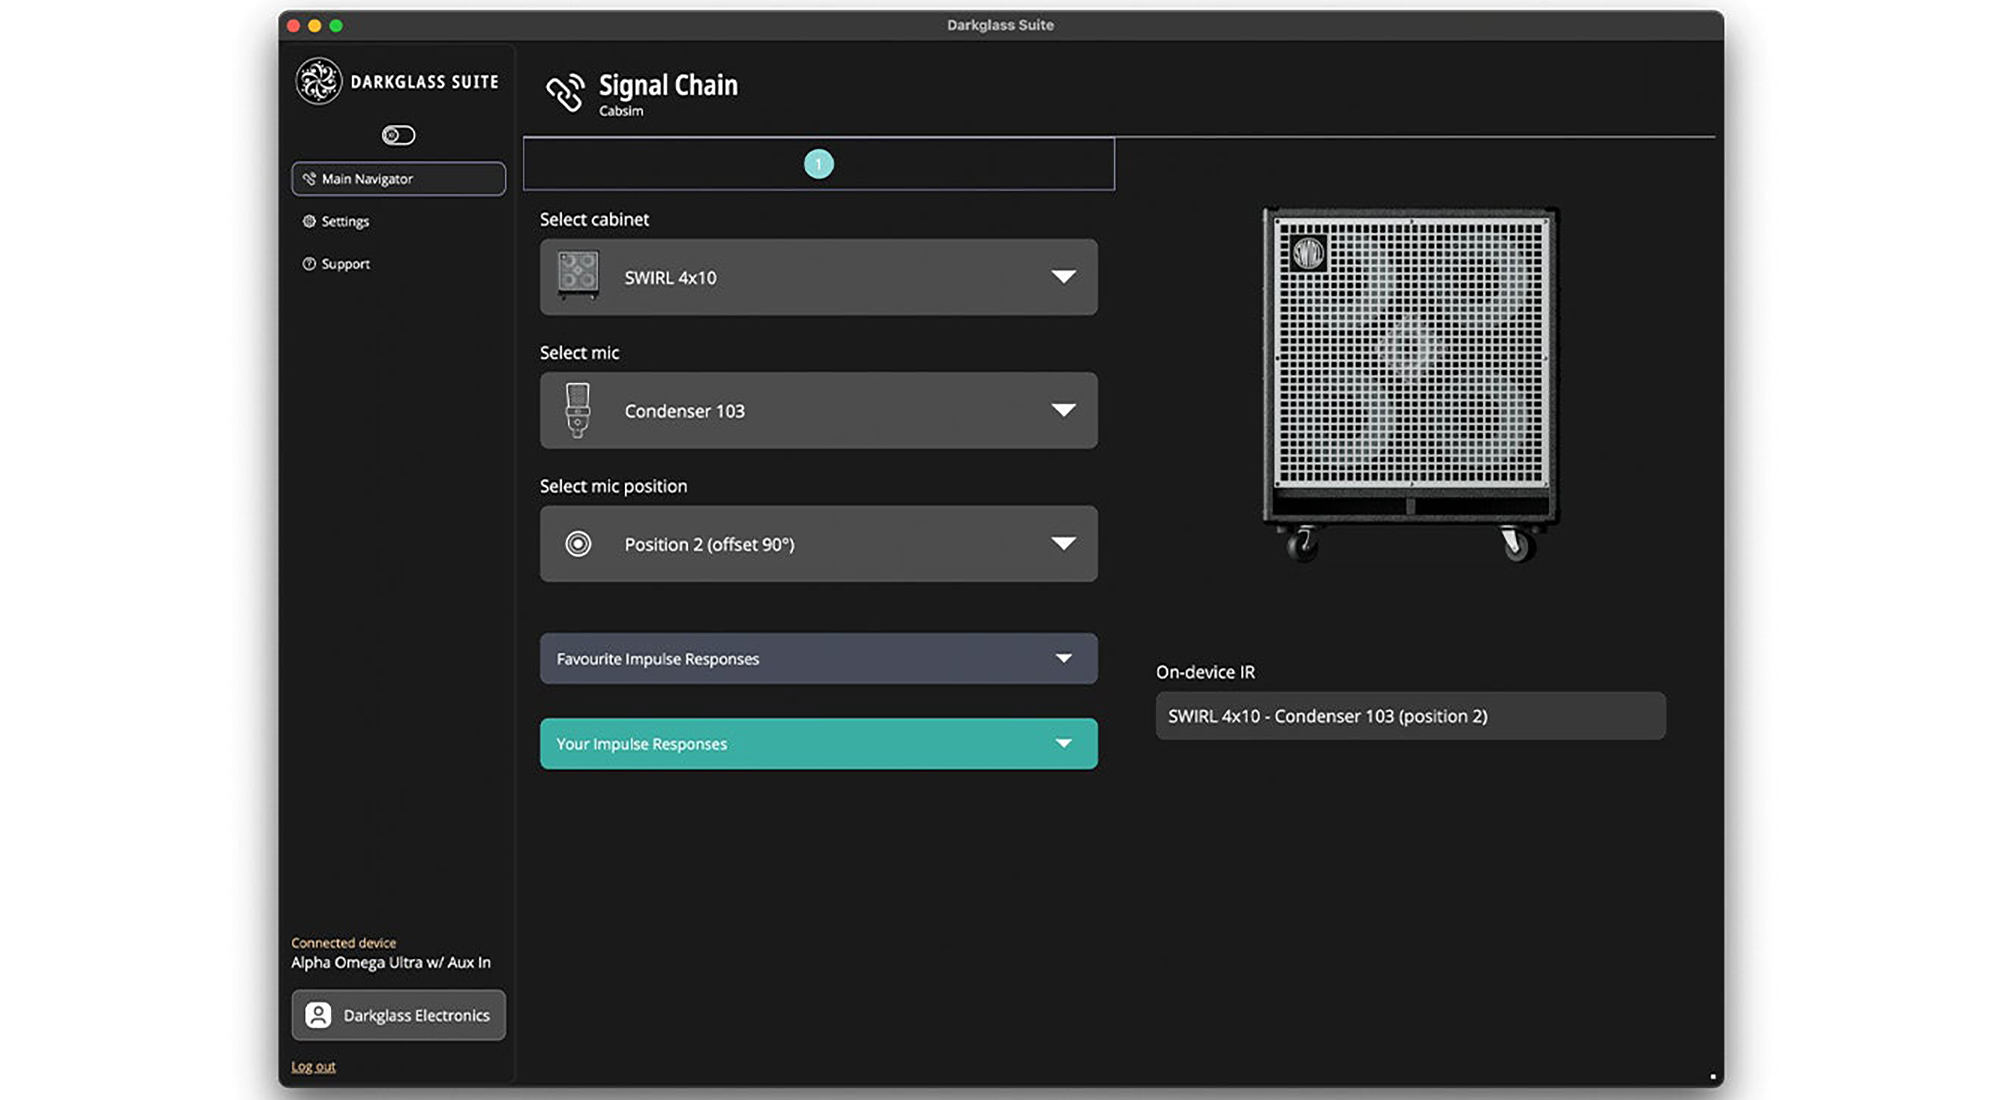Click the Select cabinet label

594,219
